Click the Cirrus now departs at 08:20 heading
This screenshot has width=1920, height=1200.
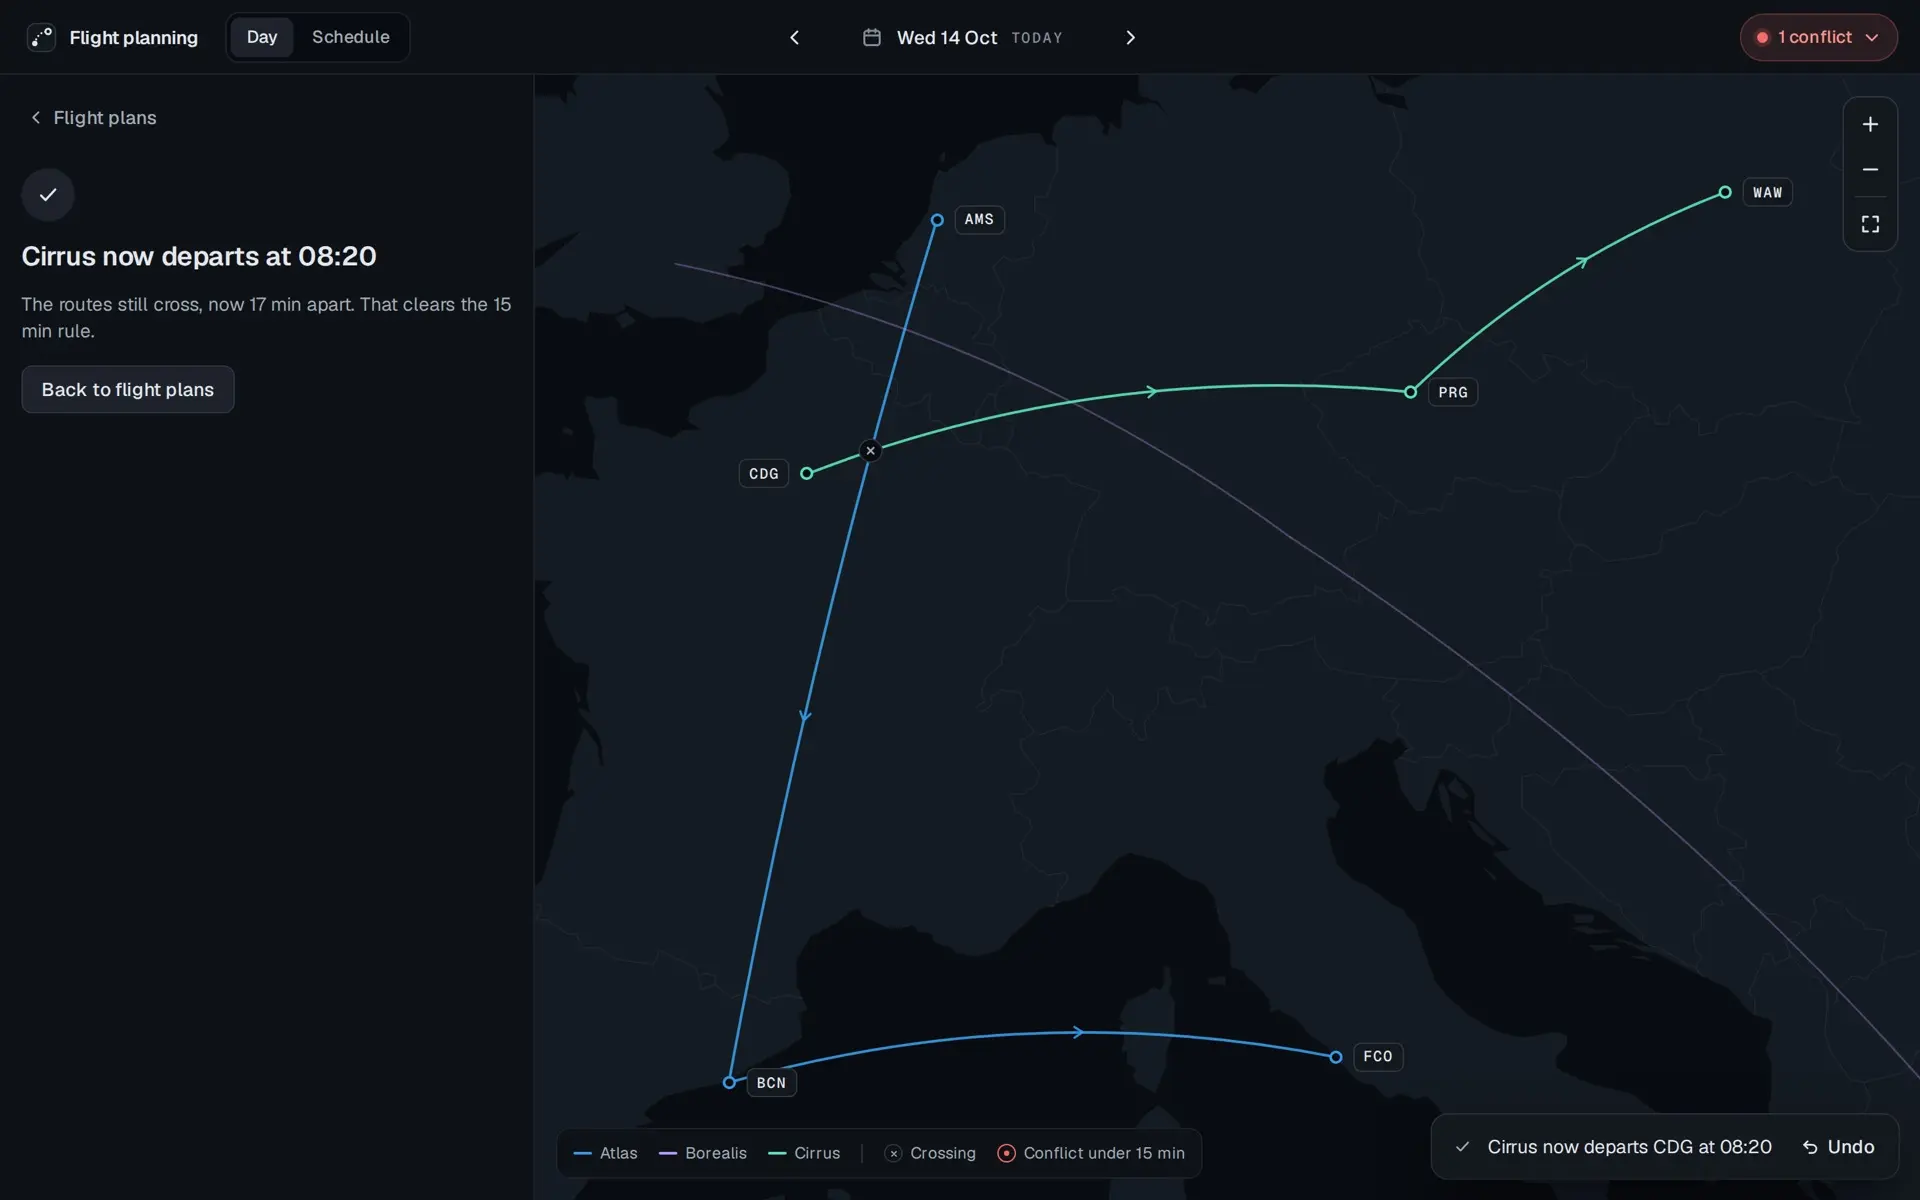tap(199, 256)
